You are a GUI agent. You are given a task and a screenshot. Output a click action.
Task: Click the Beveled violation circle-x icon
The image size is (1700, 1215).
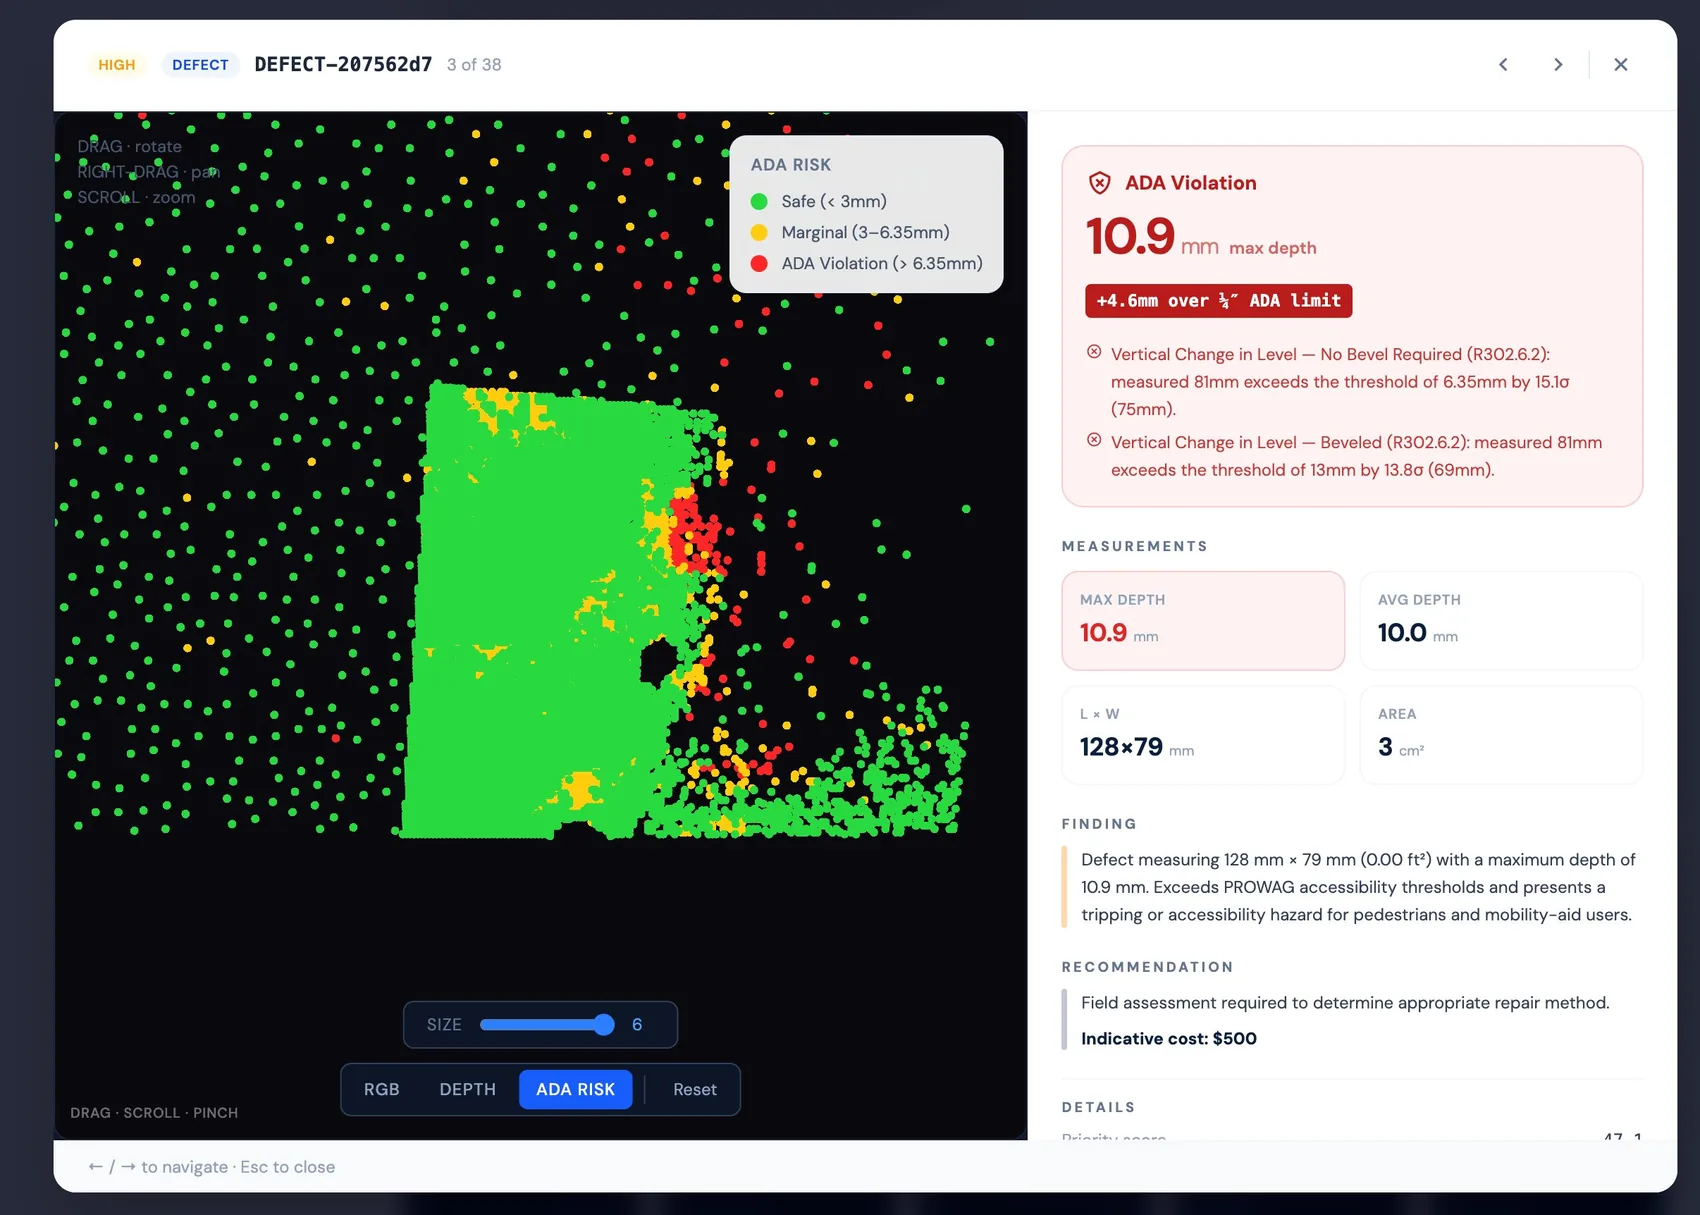click(1094, 440)
